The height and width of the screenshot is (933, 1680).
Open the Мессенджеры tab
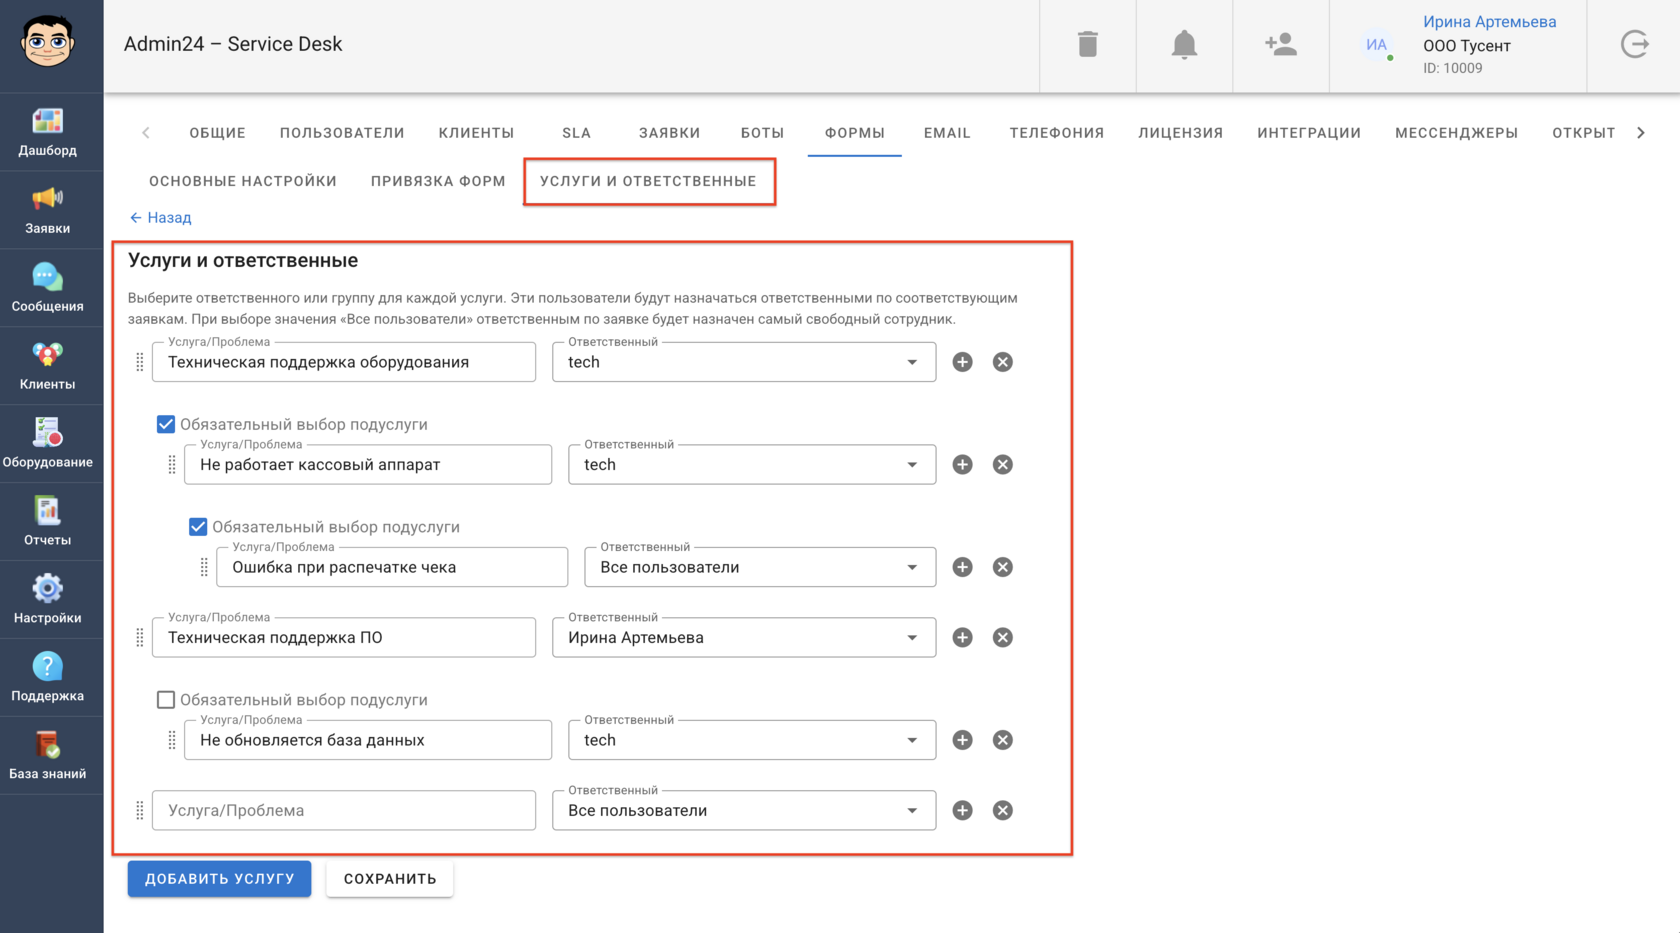pos(1456,133)
